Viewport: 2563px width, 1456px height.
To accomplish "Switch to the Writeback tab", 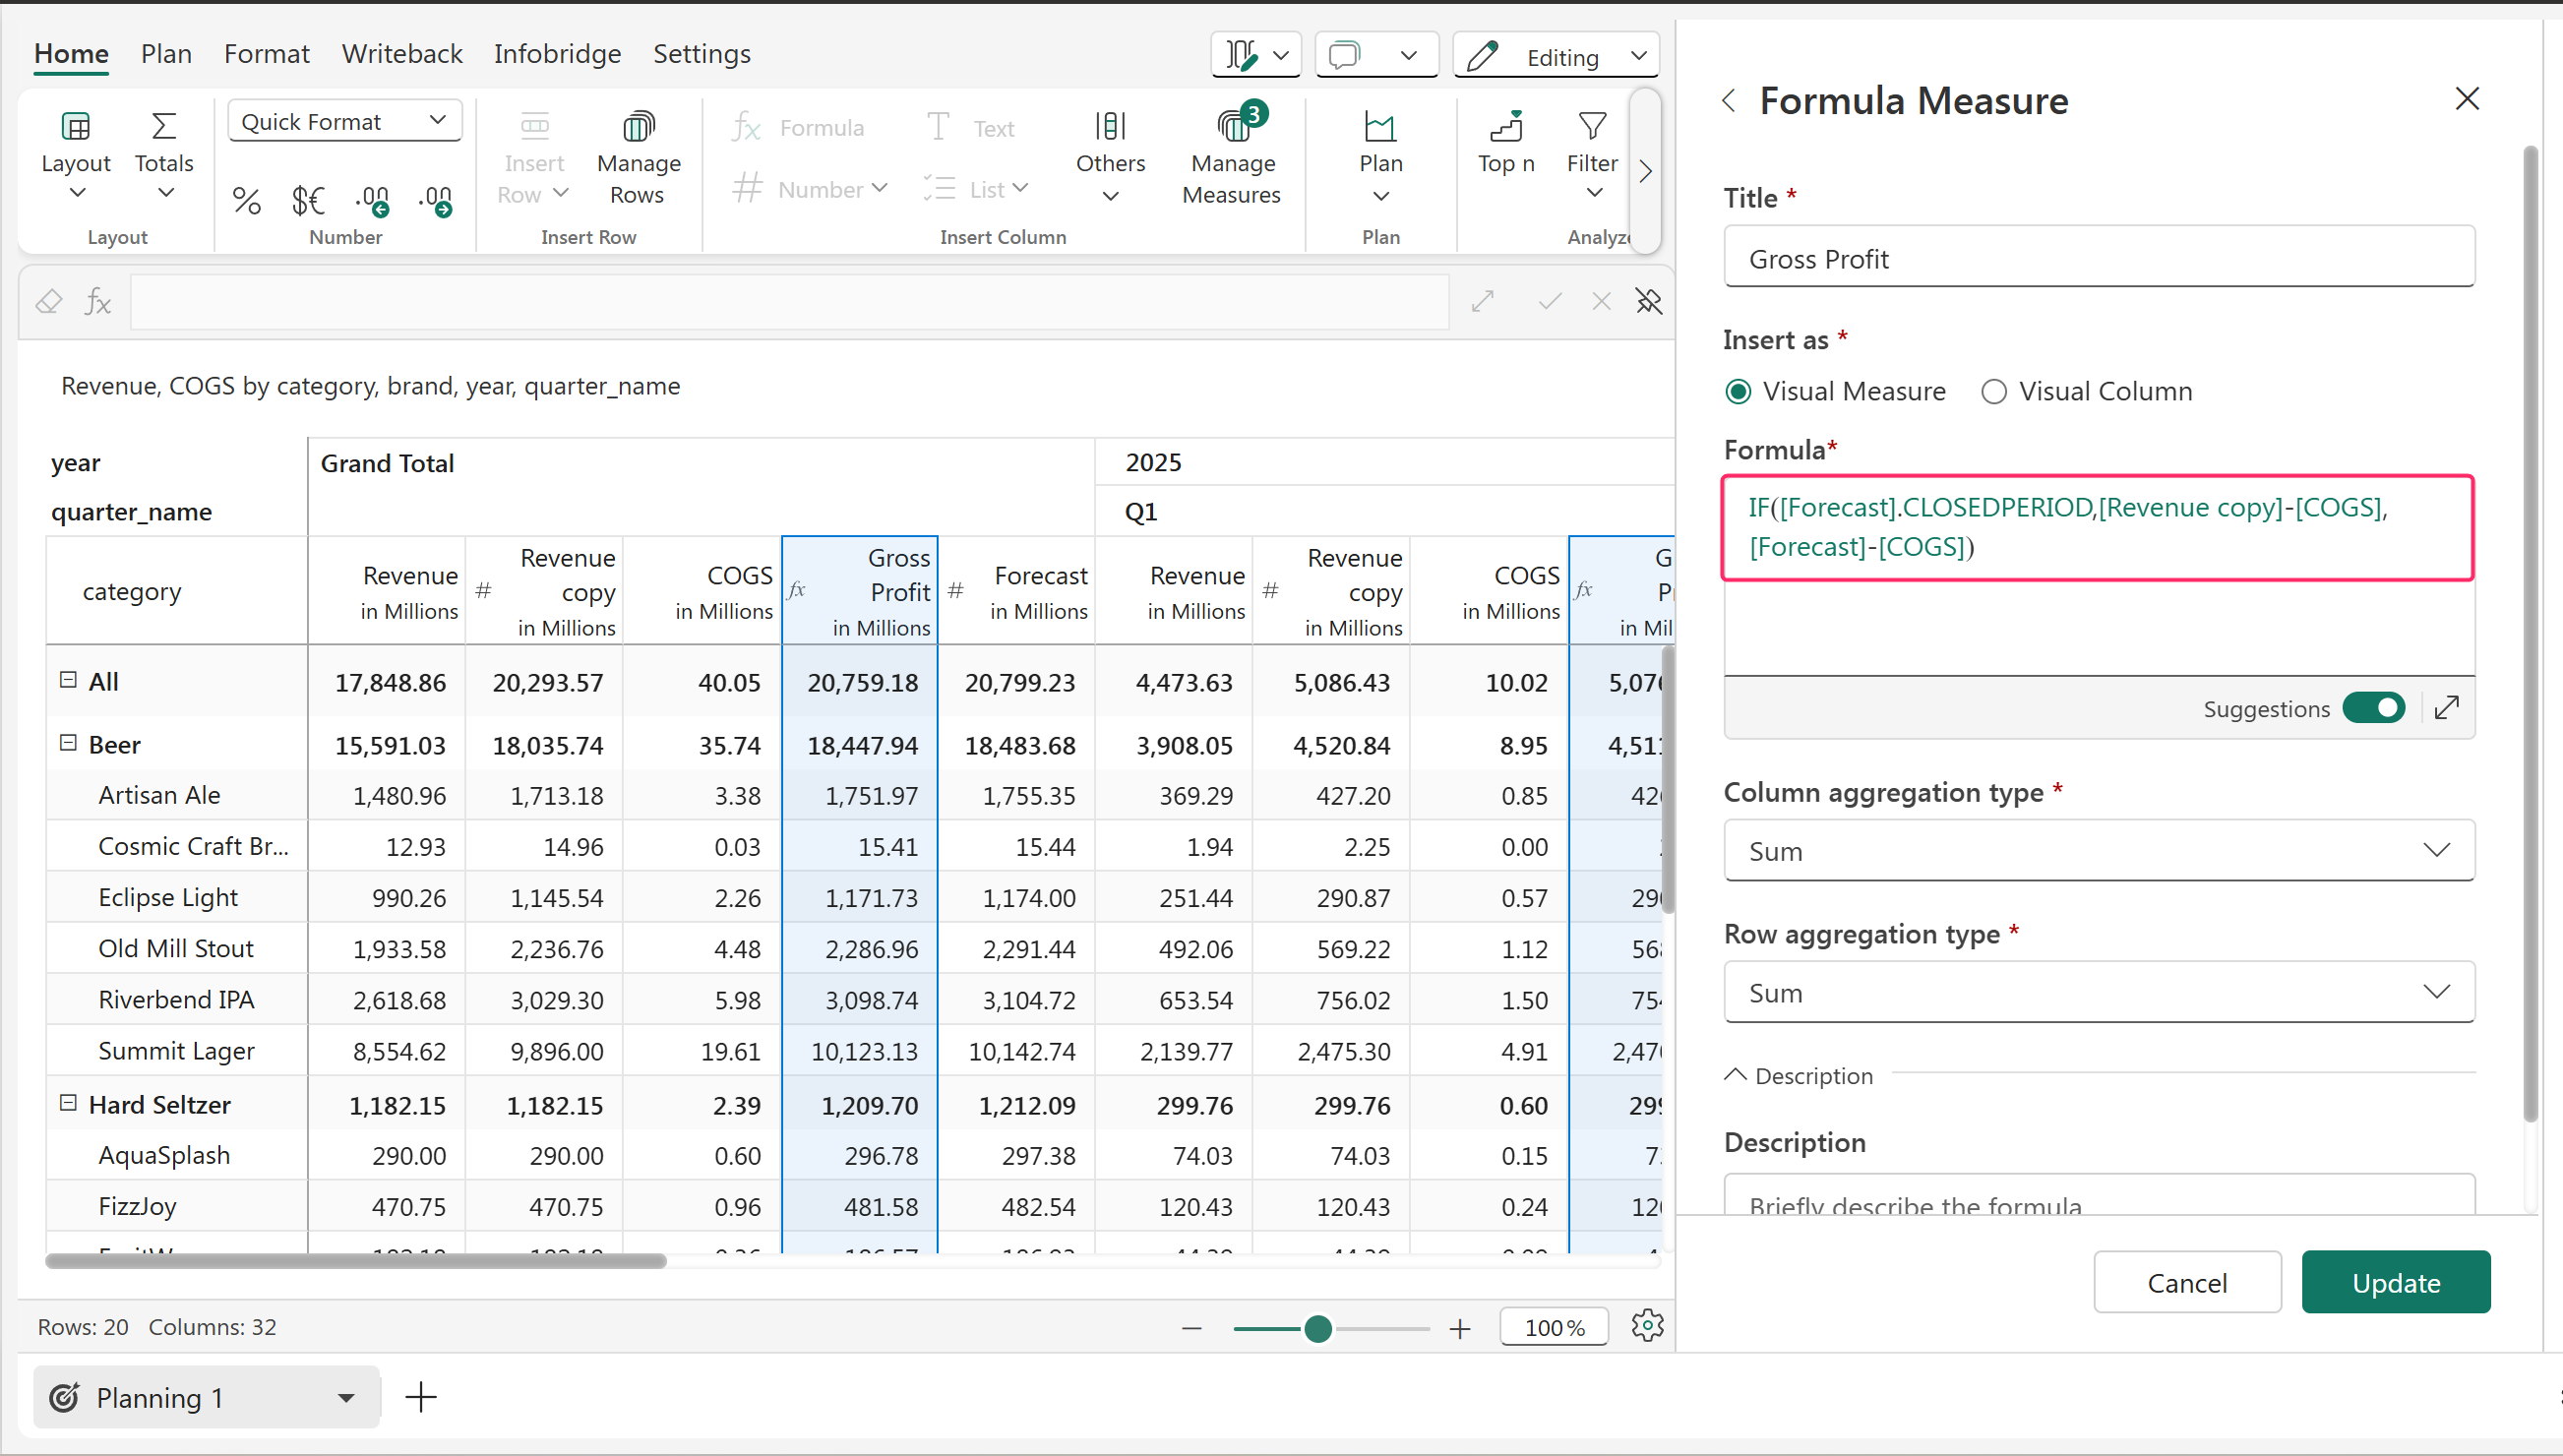I will click(402, 54).
